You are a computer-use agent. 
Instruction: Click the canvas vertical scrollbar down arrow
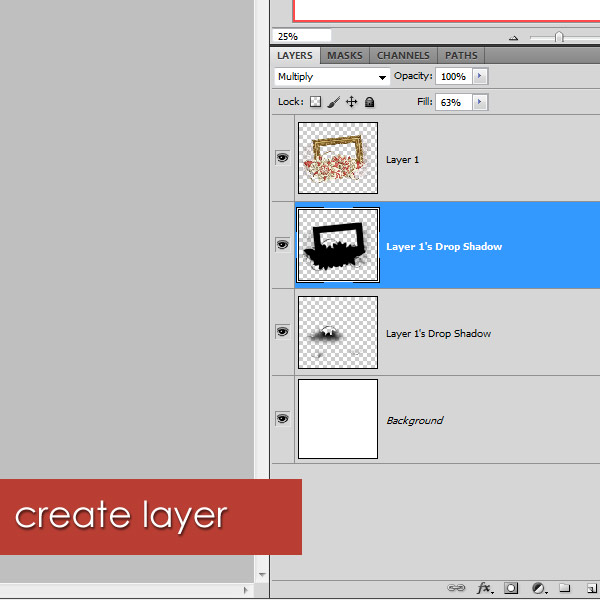point(262,574)
